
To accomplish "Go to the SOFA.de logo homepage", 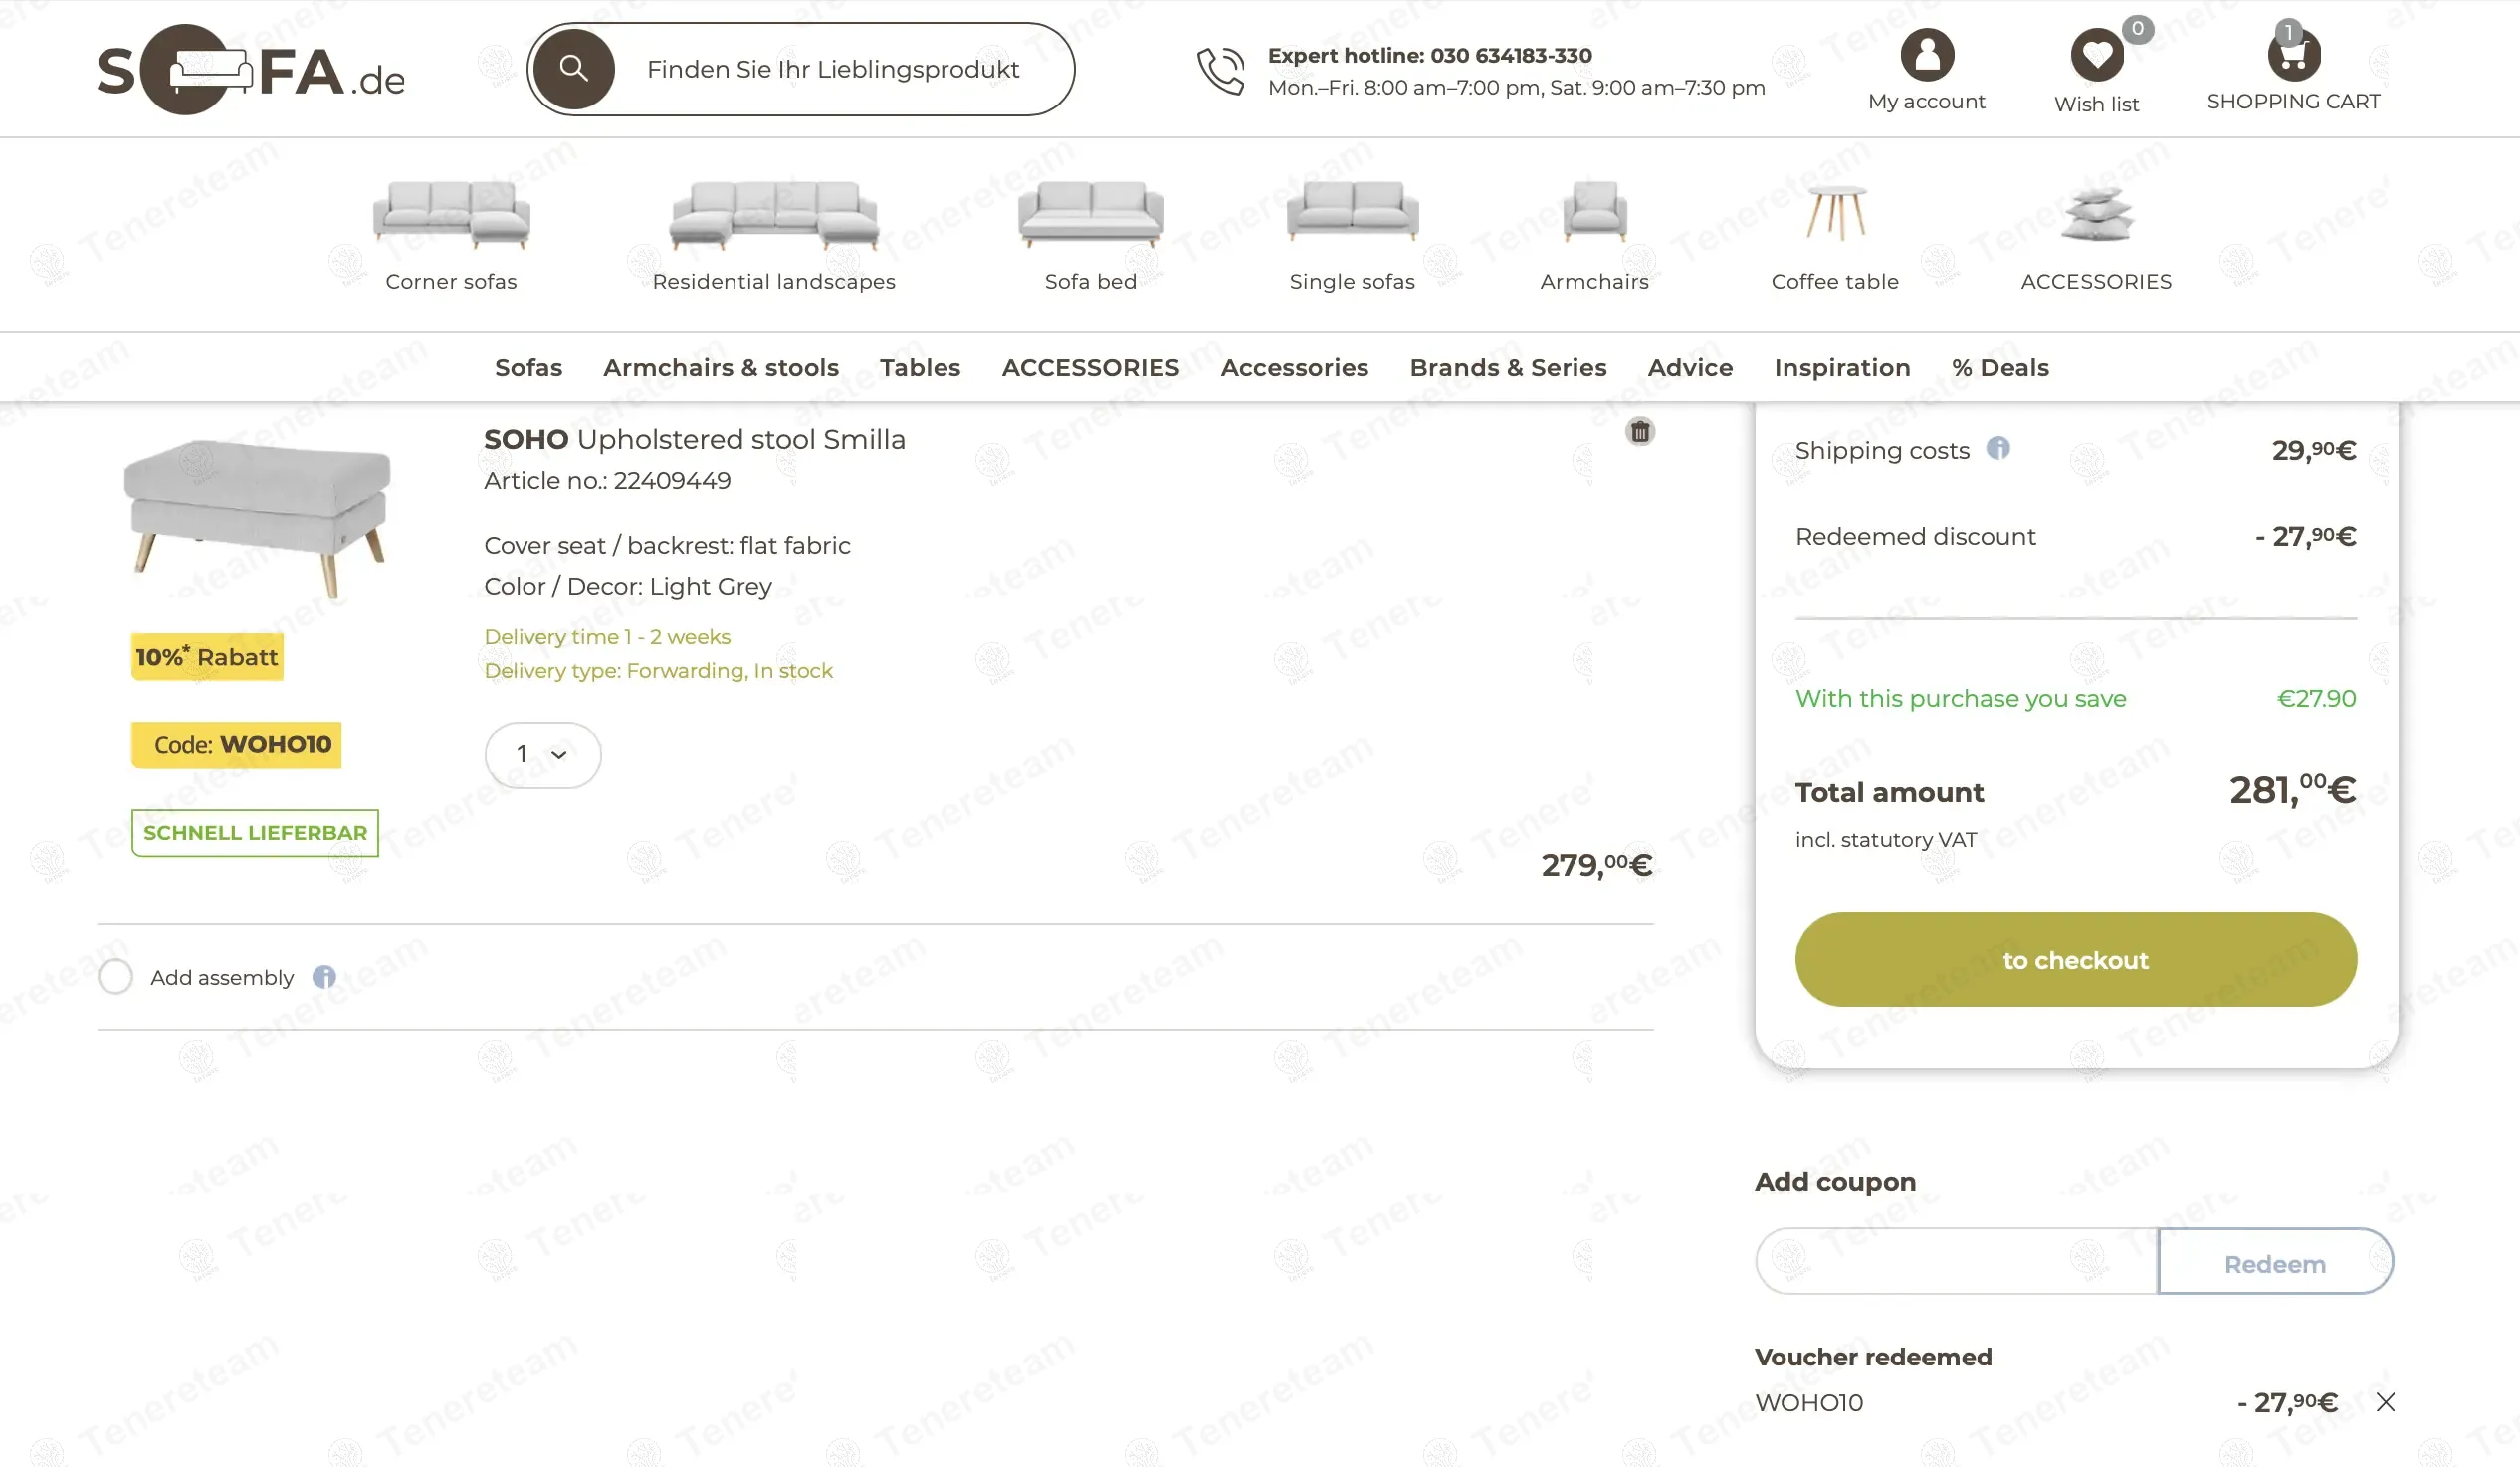I will point(250,70).
